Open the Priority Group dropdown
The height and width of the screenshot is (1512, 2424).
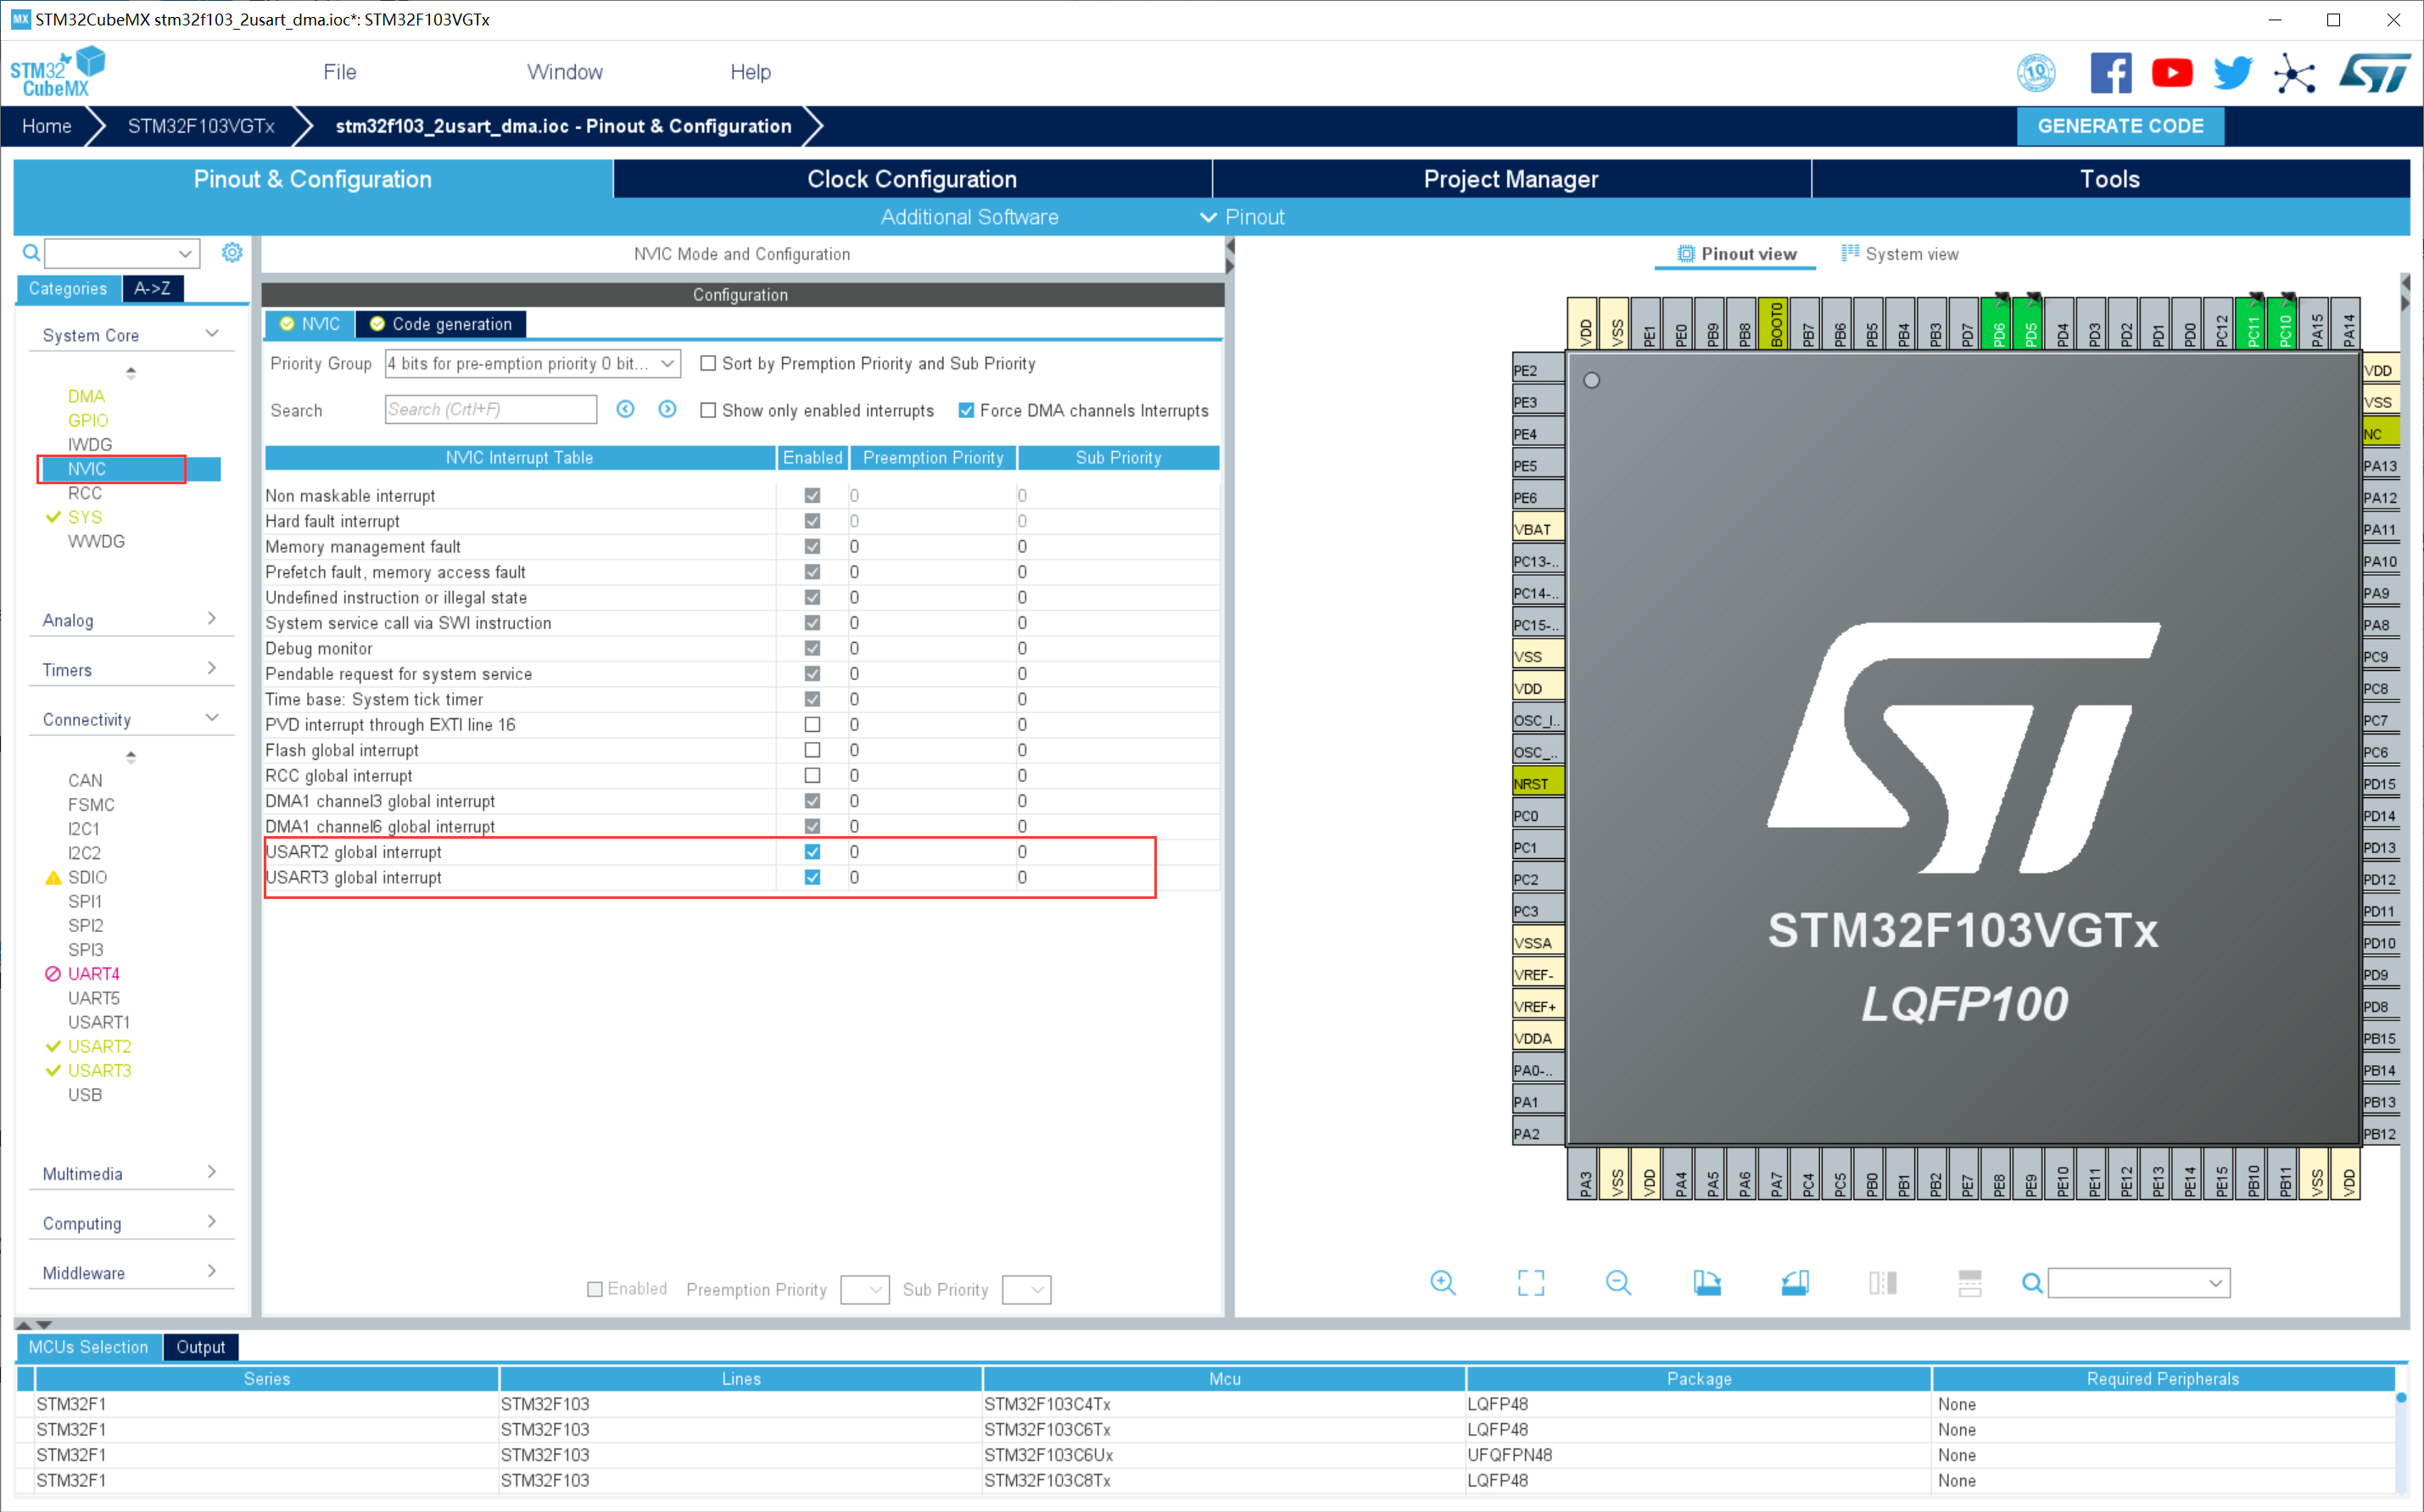[x=532, y=364]
